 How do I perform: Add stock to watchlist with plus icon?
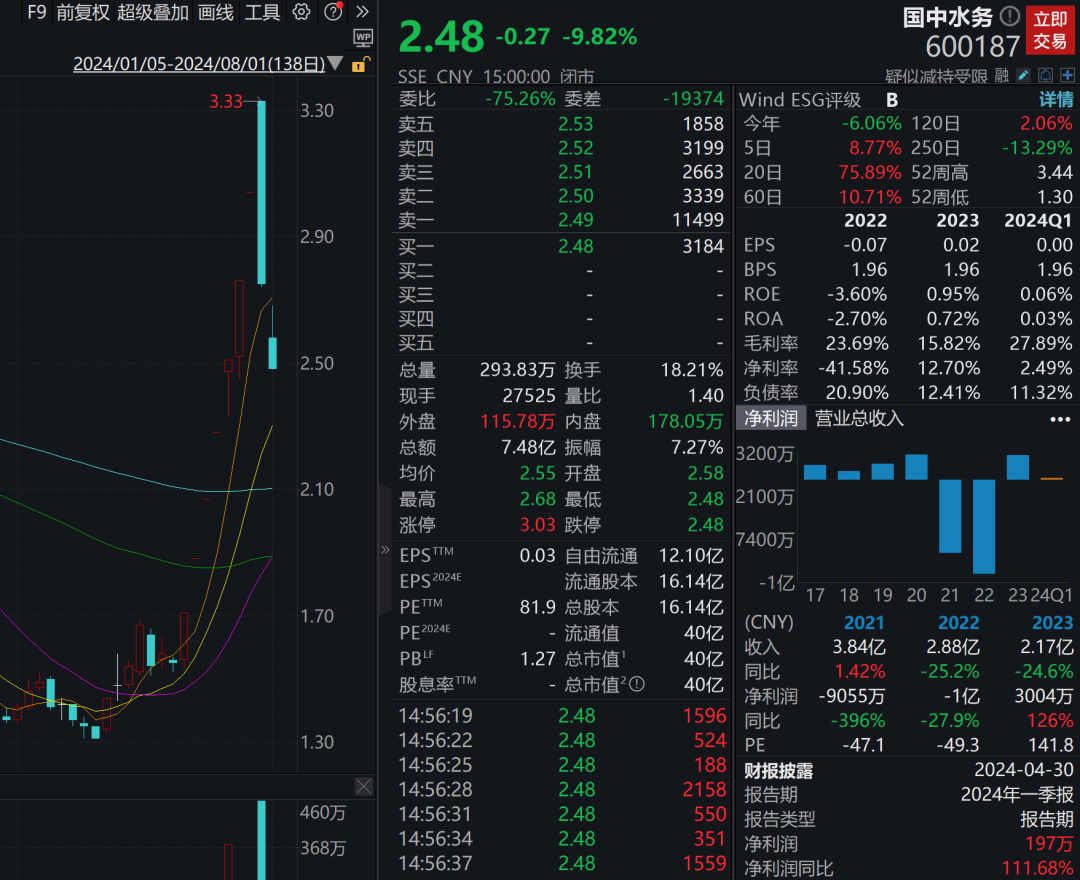coord(1067,75)
